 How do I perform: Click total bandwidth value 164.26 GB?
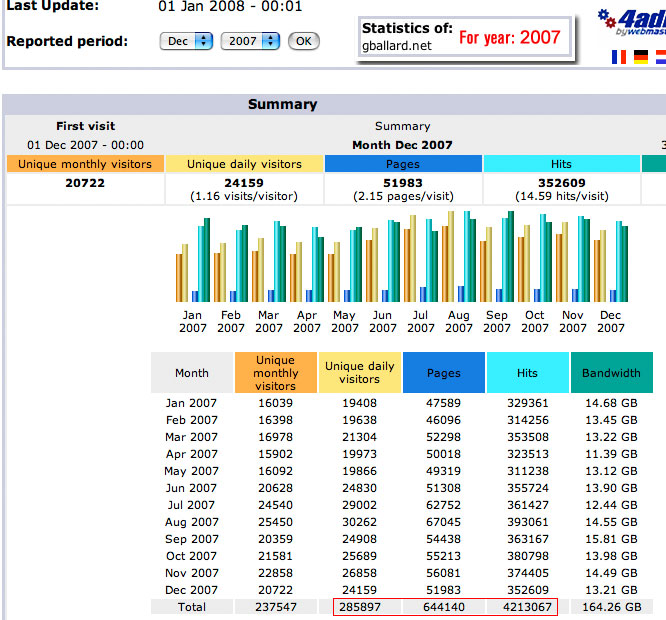click(x=612, y=607)
